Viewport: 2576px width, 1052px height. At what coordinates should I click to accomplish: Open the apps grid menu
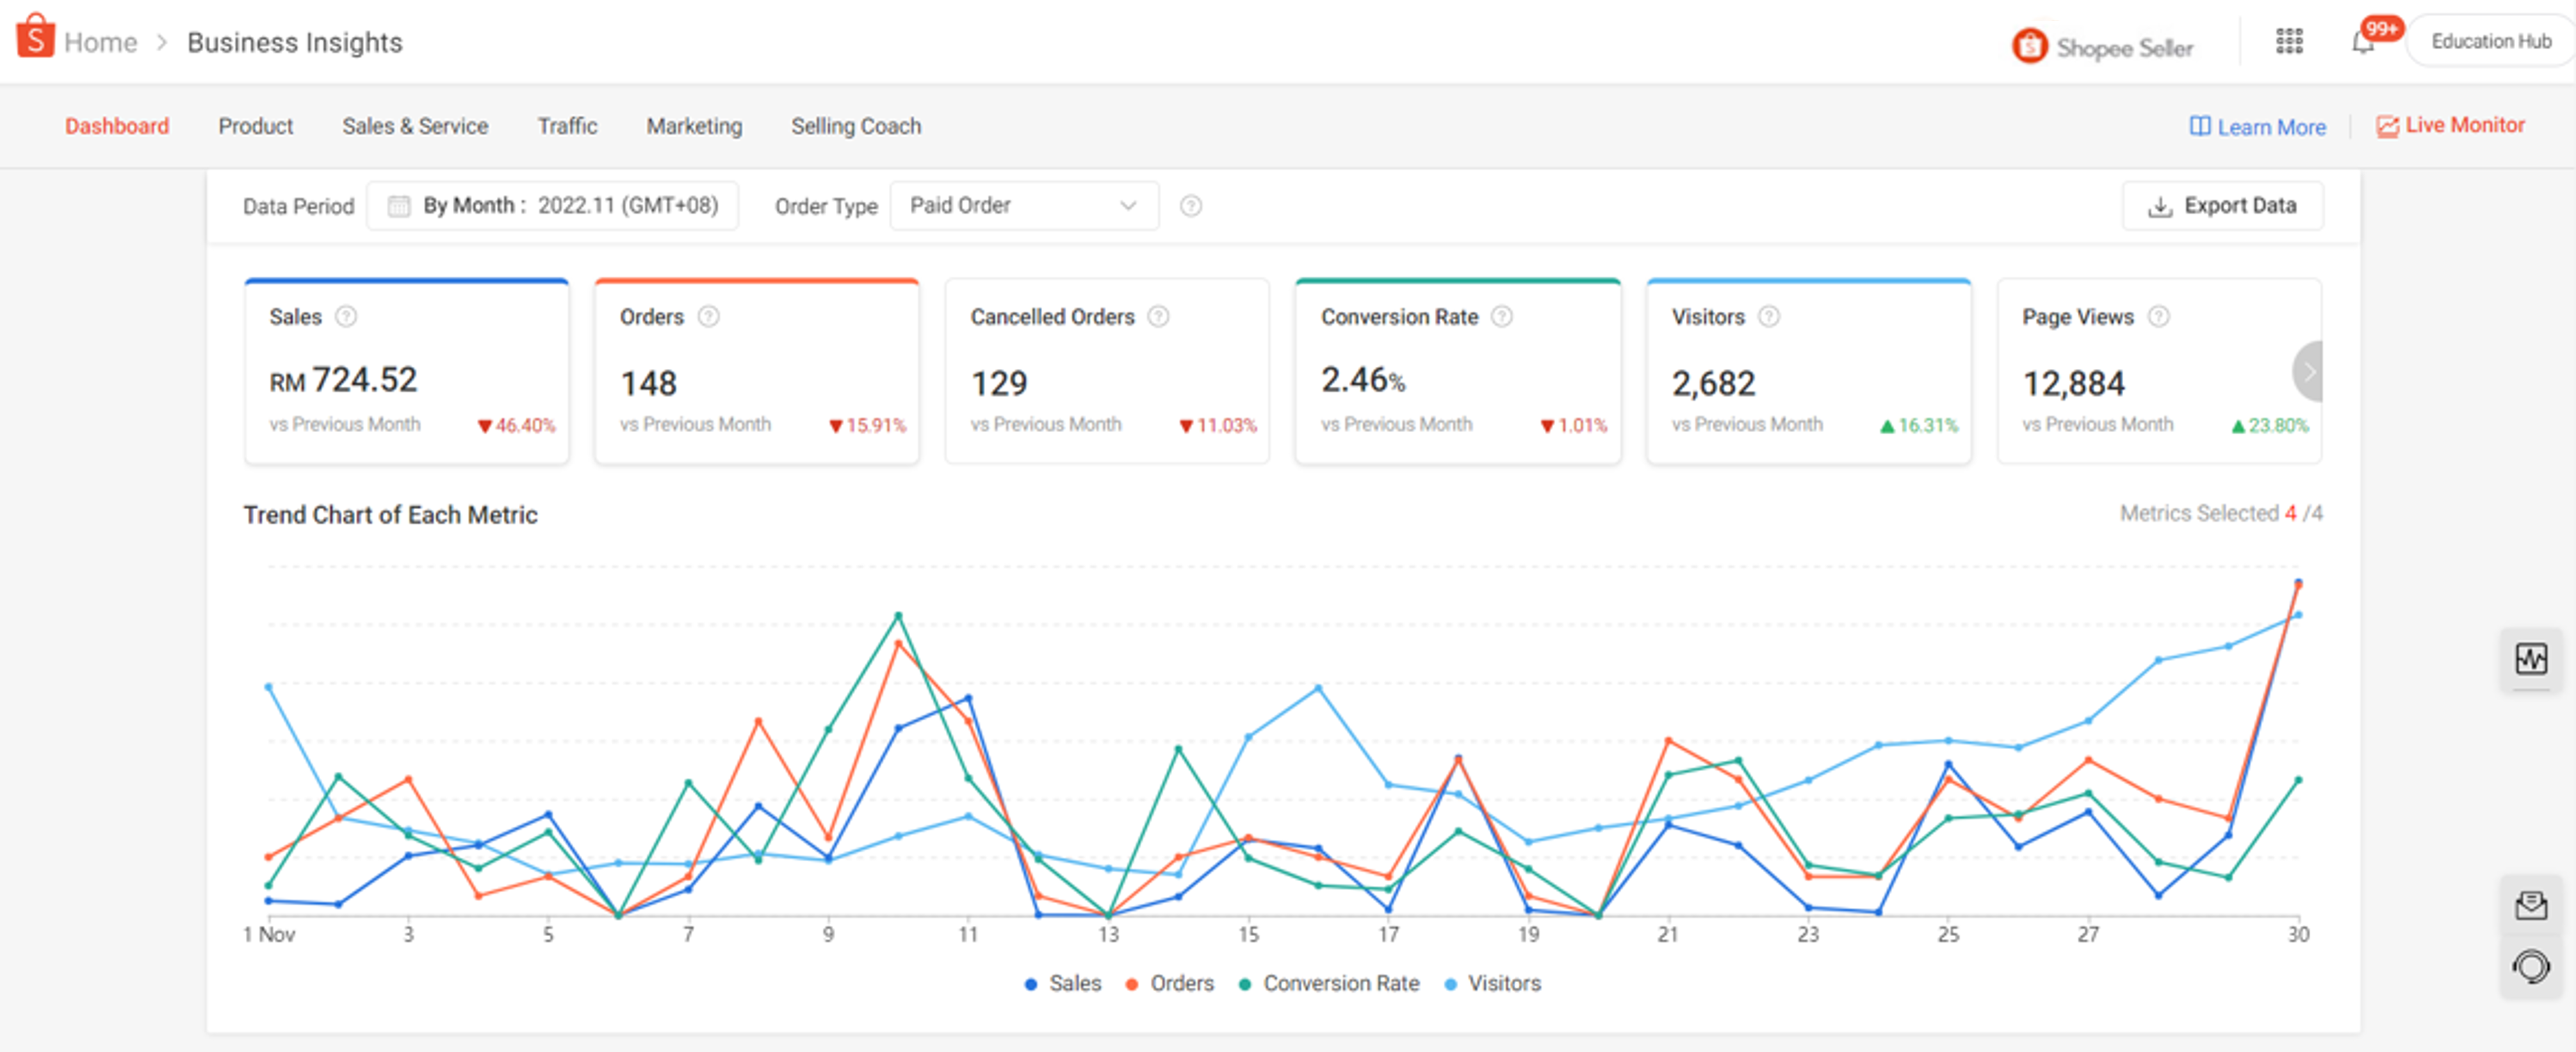2290,40
